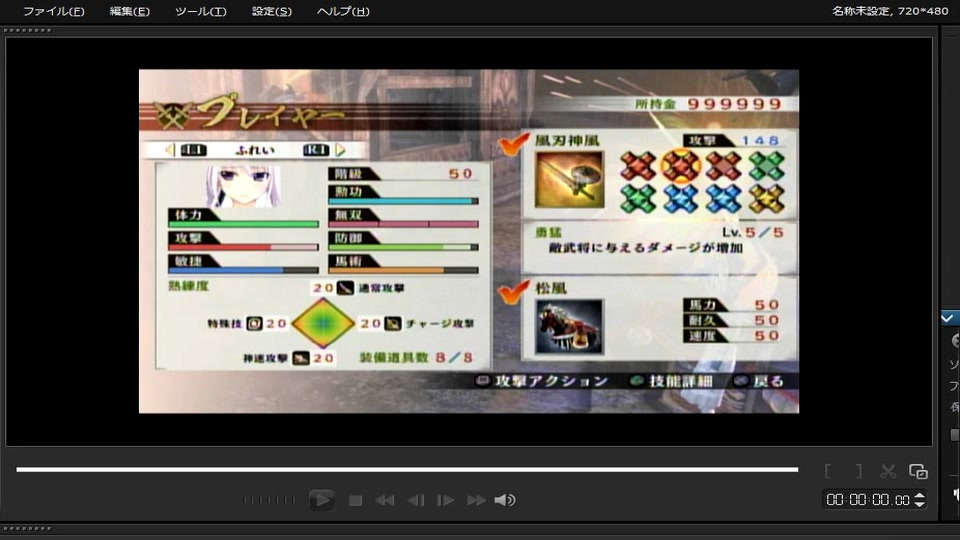Click the 風刃神風 weapon thumbnail in the preview

[x=569, y=180]
